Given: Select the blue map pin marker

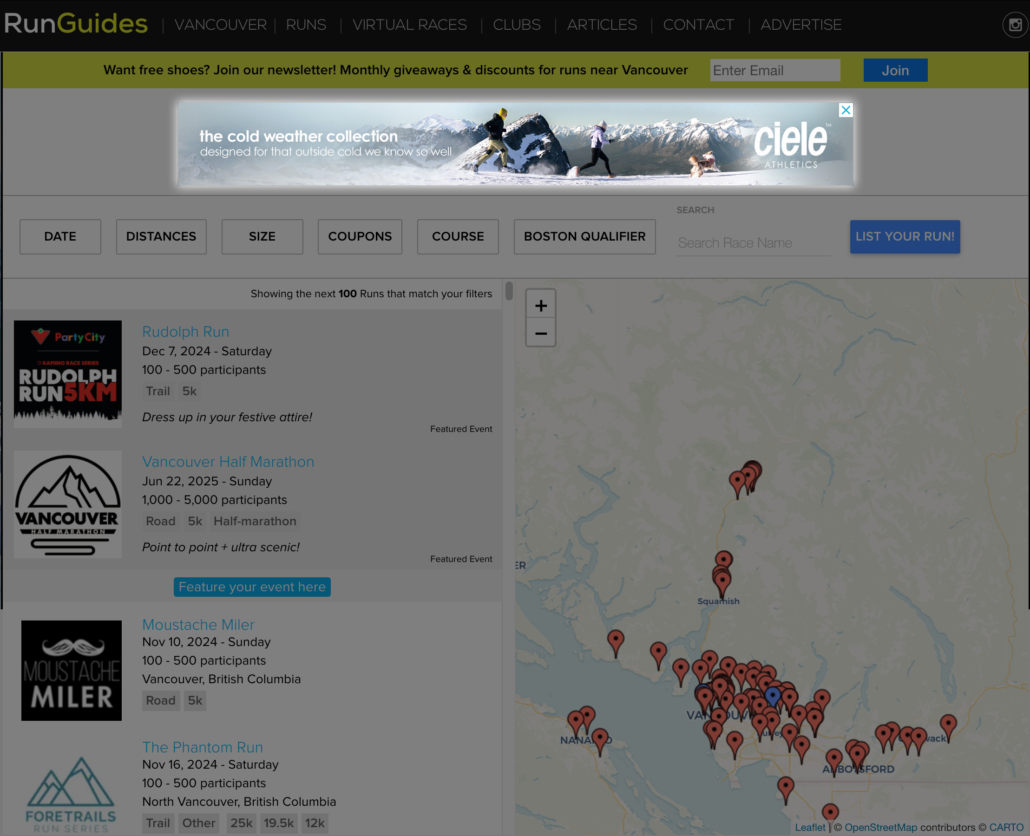Looking at the screenshot, I should click(x=773, y=696).
